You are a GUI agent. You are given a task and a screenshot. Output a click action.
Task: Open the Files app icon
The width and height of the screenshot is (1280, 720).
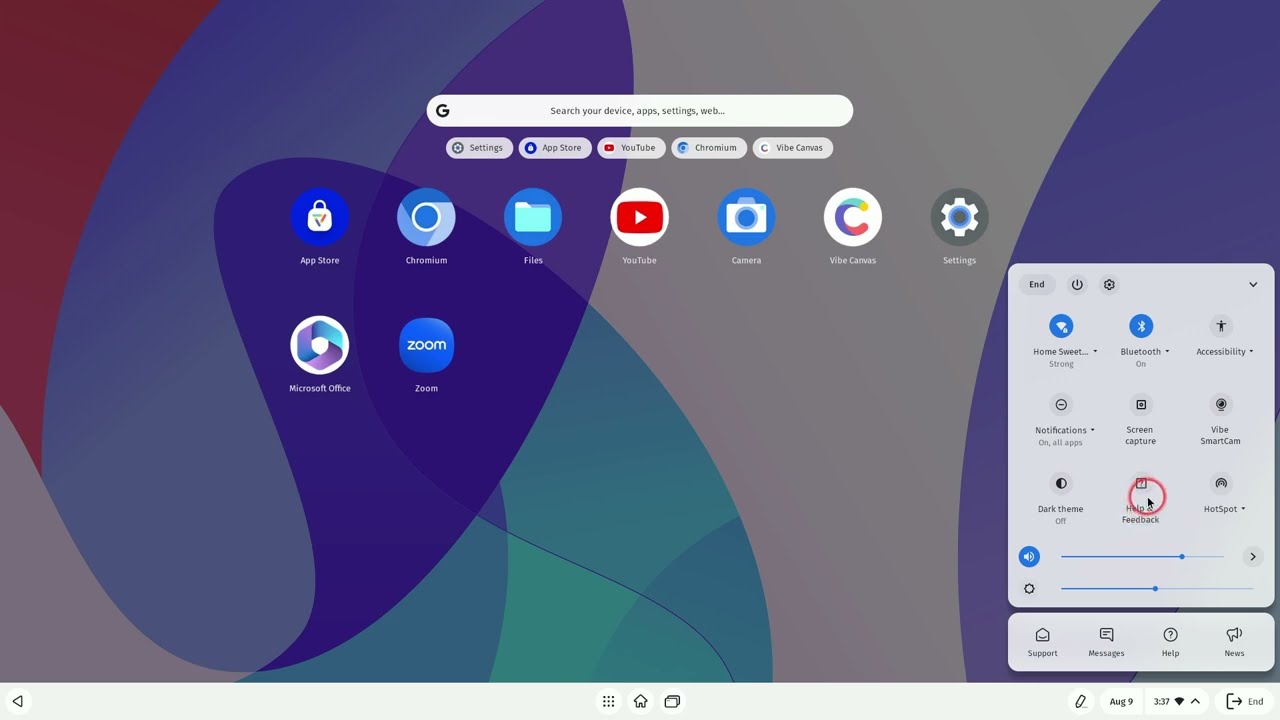pos(533,217)
